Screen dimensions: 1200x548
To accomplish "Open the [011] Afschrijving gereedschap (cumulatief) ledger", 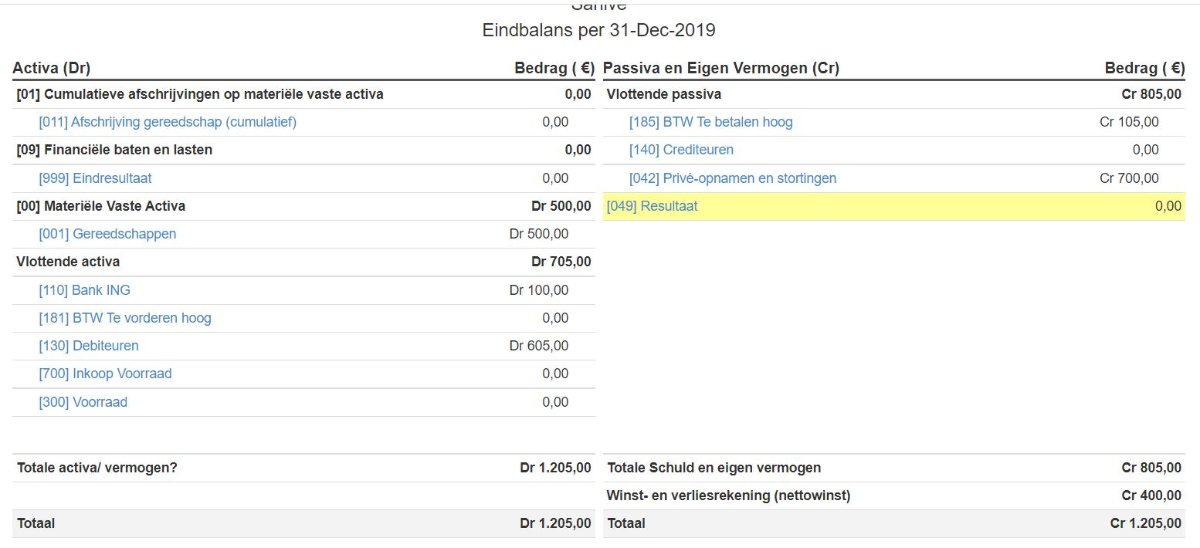I will [x=168, y=122].
